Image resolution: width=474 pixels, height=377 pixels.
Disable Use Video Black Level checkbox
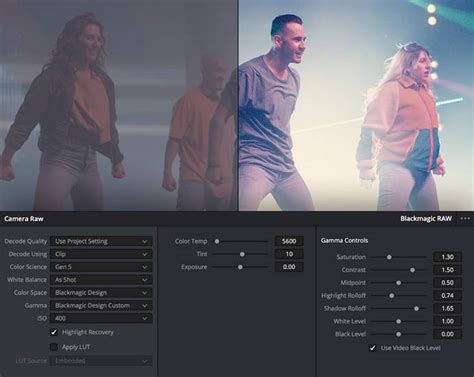point(372,348)
